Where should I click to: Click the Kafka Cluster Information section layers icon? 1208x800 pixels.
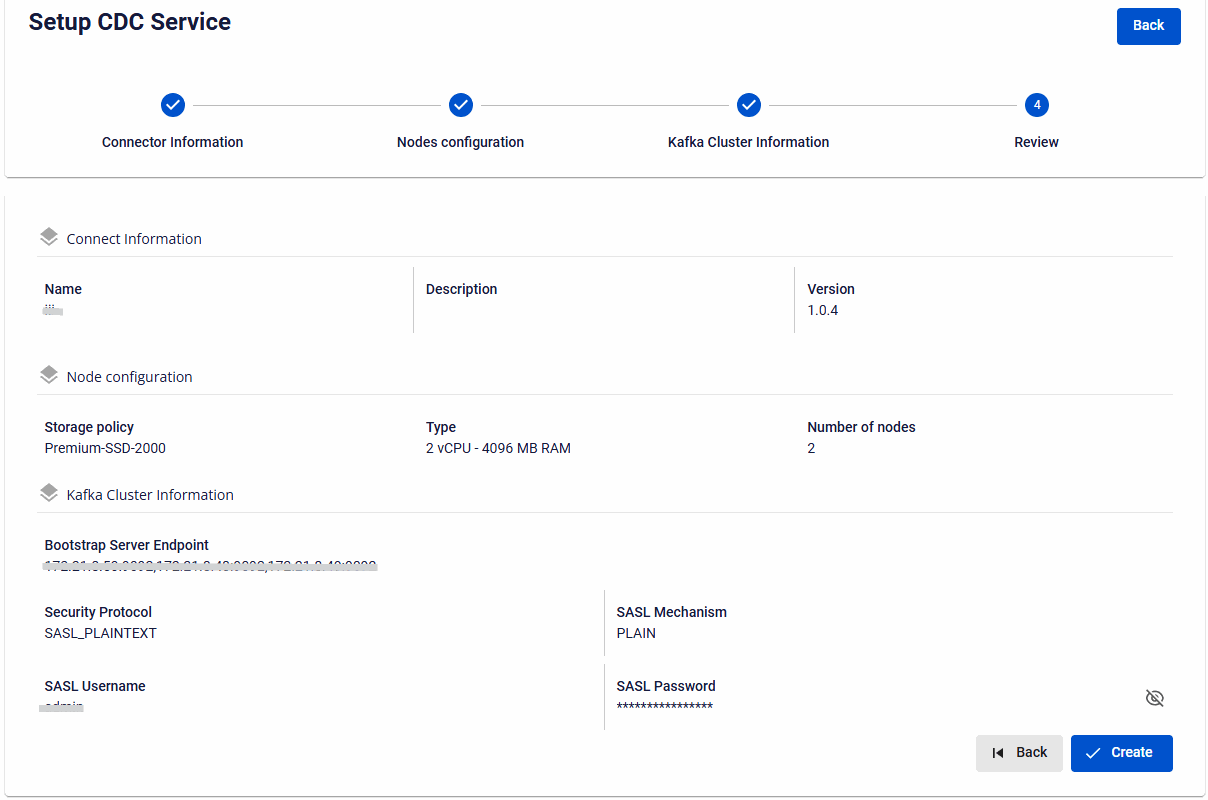click(49, 493)
